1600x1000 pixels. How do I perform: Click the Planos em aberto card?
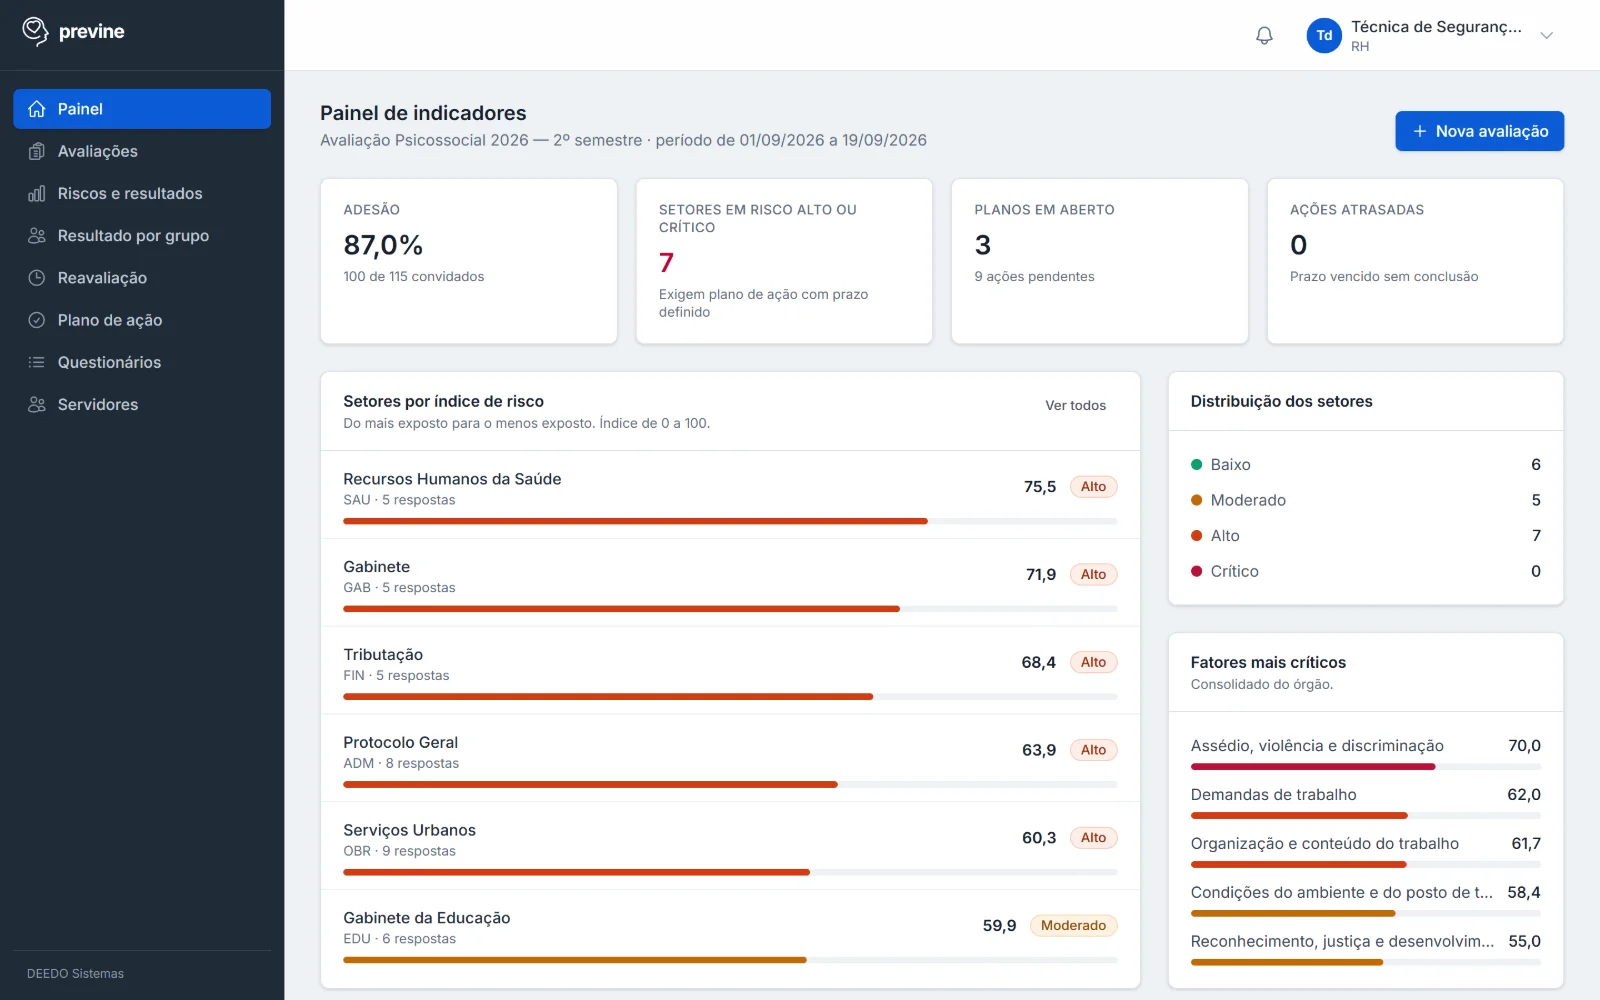click(x=1099, y=261)
